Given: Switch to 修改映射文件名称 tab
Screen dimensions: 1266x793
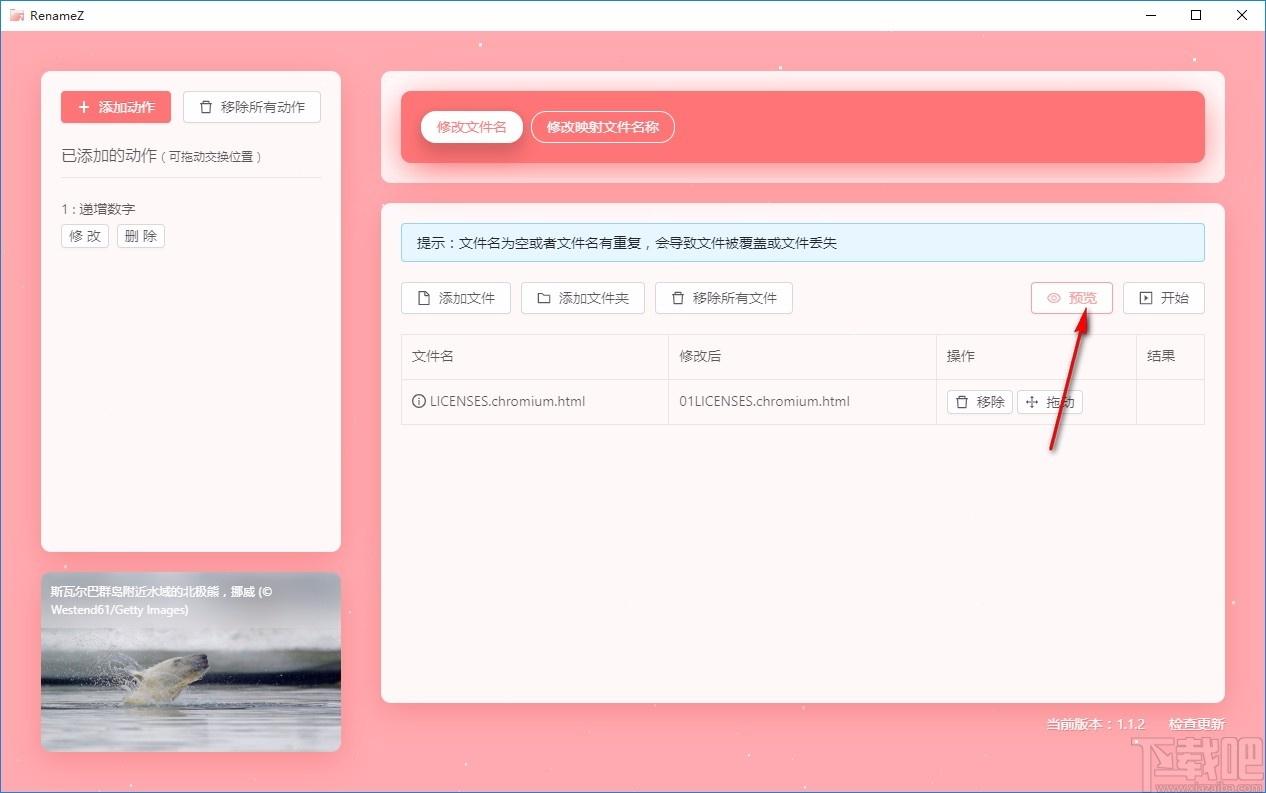Looking at the screenshot, I should point(603,127).
